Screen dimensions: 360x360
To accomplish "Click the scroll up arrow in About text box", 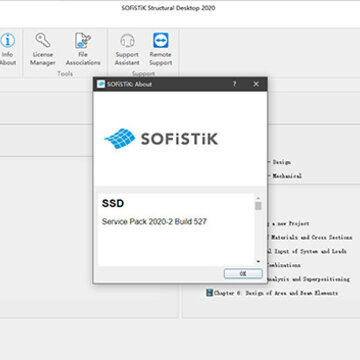I will [x=258, y=198].
